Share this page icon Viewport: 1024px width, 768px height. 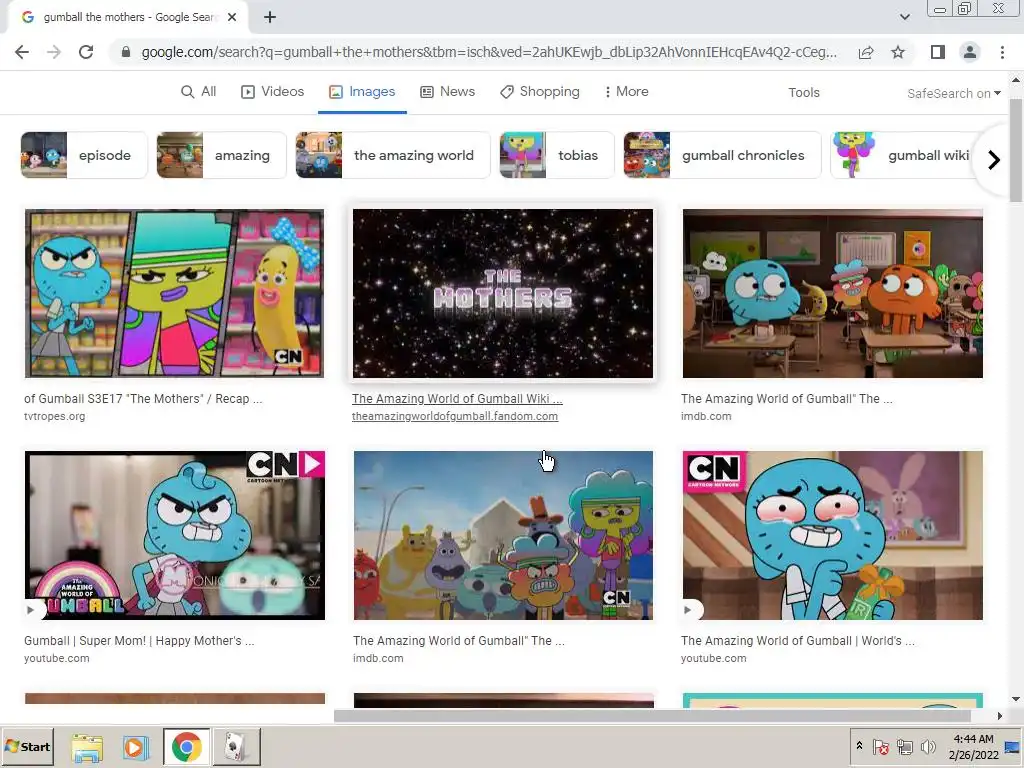point(866,52)
